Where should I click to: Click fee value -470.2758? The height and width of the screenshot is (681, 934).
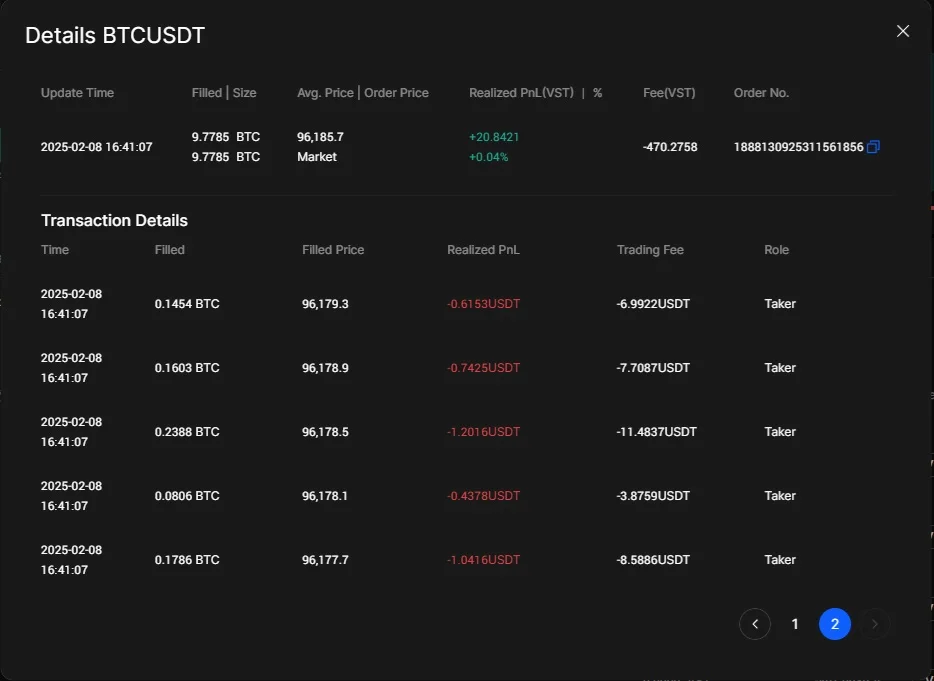[x=670, y=147]
